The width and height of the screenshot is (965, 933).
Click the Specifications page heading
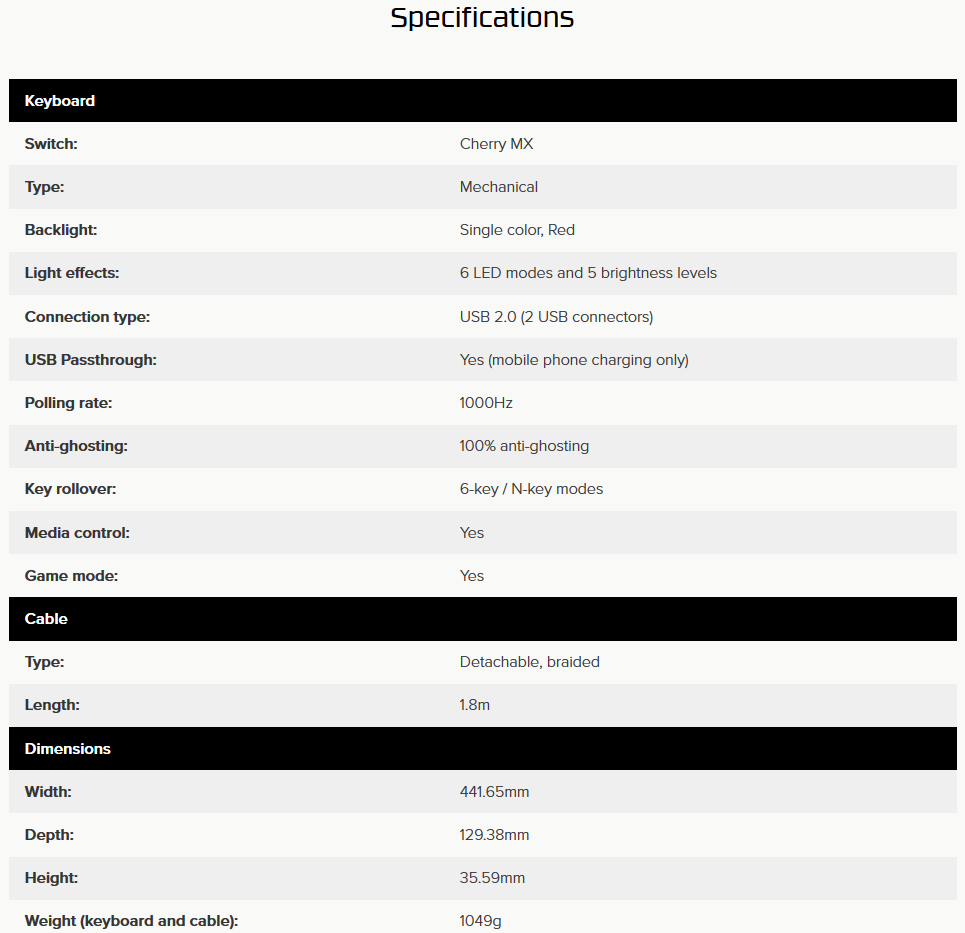[482, 18]
